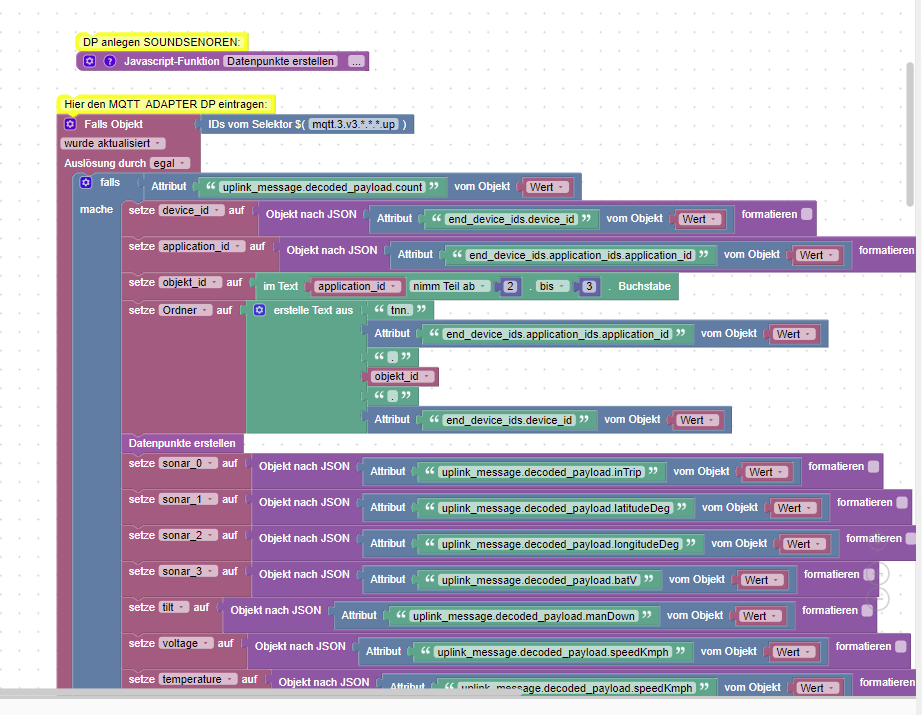Toggle formatieren checkbox in sonar_3 row
The height and width of the screenshot is (715, 922).
(x=869, y=574)
